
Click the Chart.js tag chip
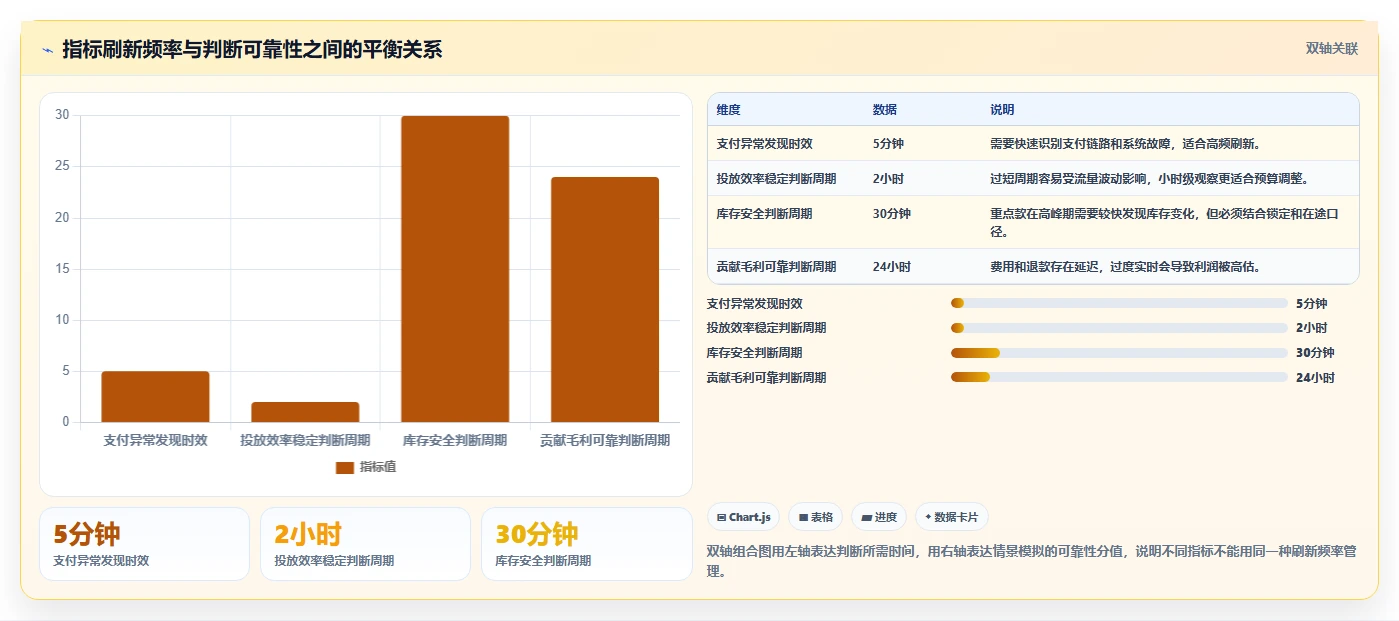[x=743, y=517]
